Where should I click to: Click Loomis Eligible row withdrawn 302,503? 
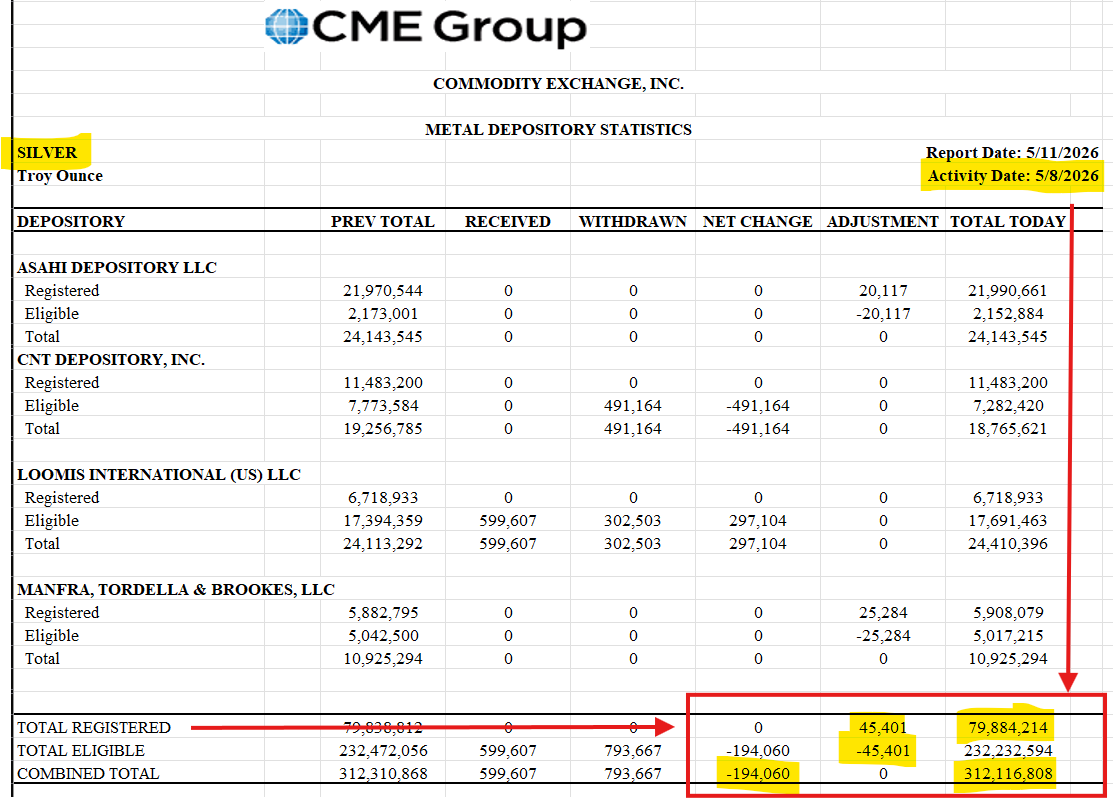[632, 521]
